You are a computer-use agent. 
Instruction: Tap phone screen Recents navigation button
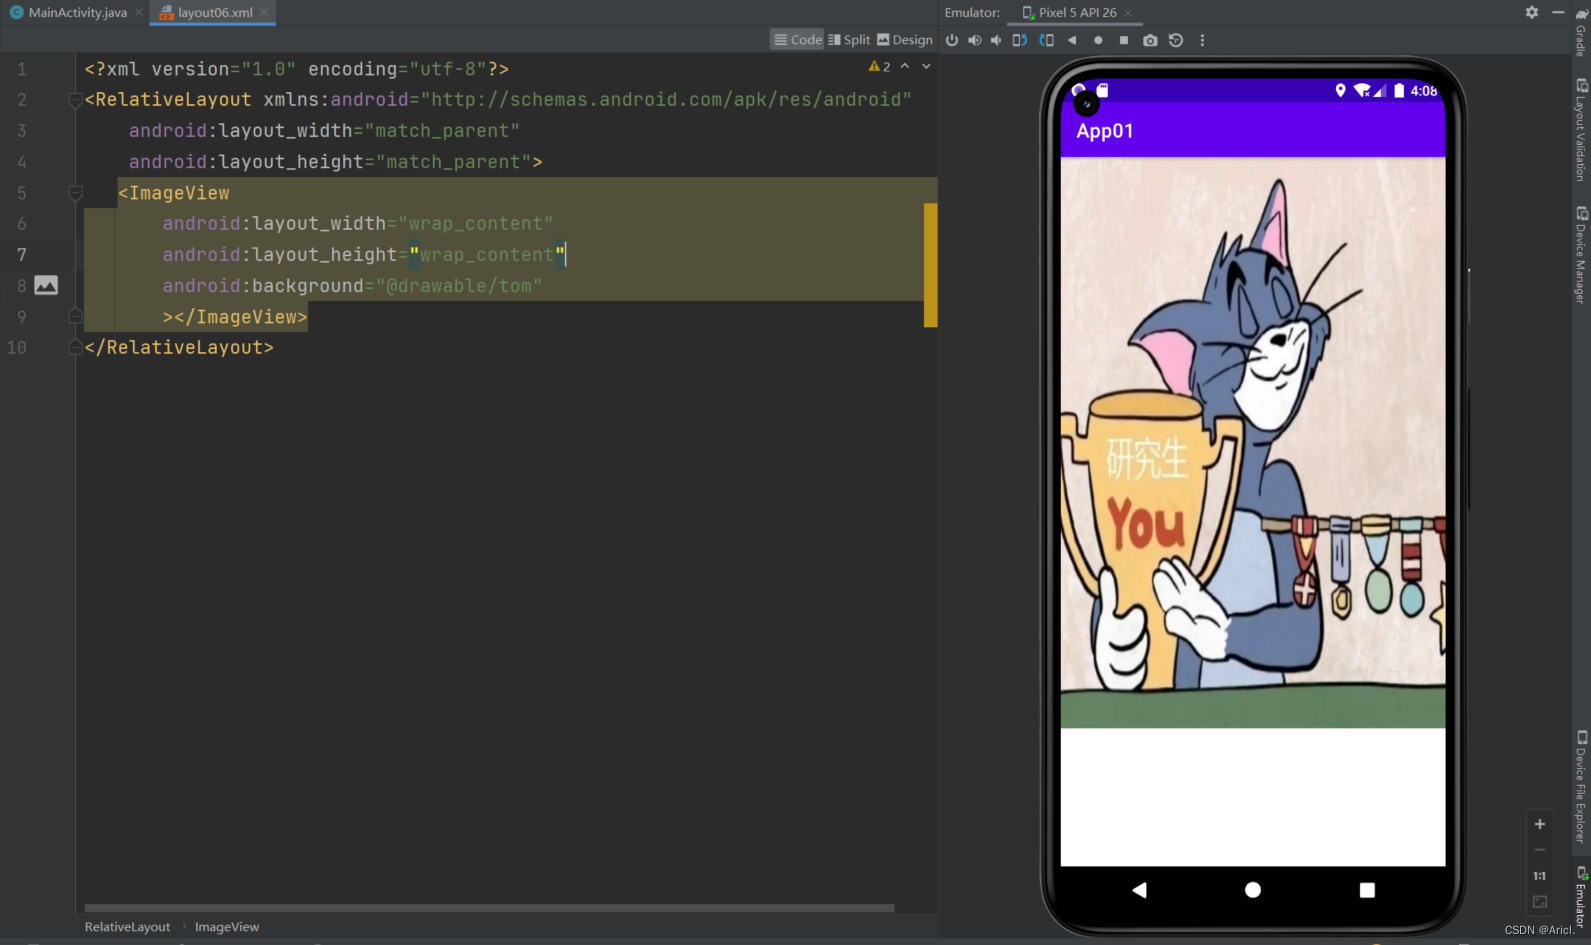tap(1367, 890)
